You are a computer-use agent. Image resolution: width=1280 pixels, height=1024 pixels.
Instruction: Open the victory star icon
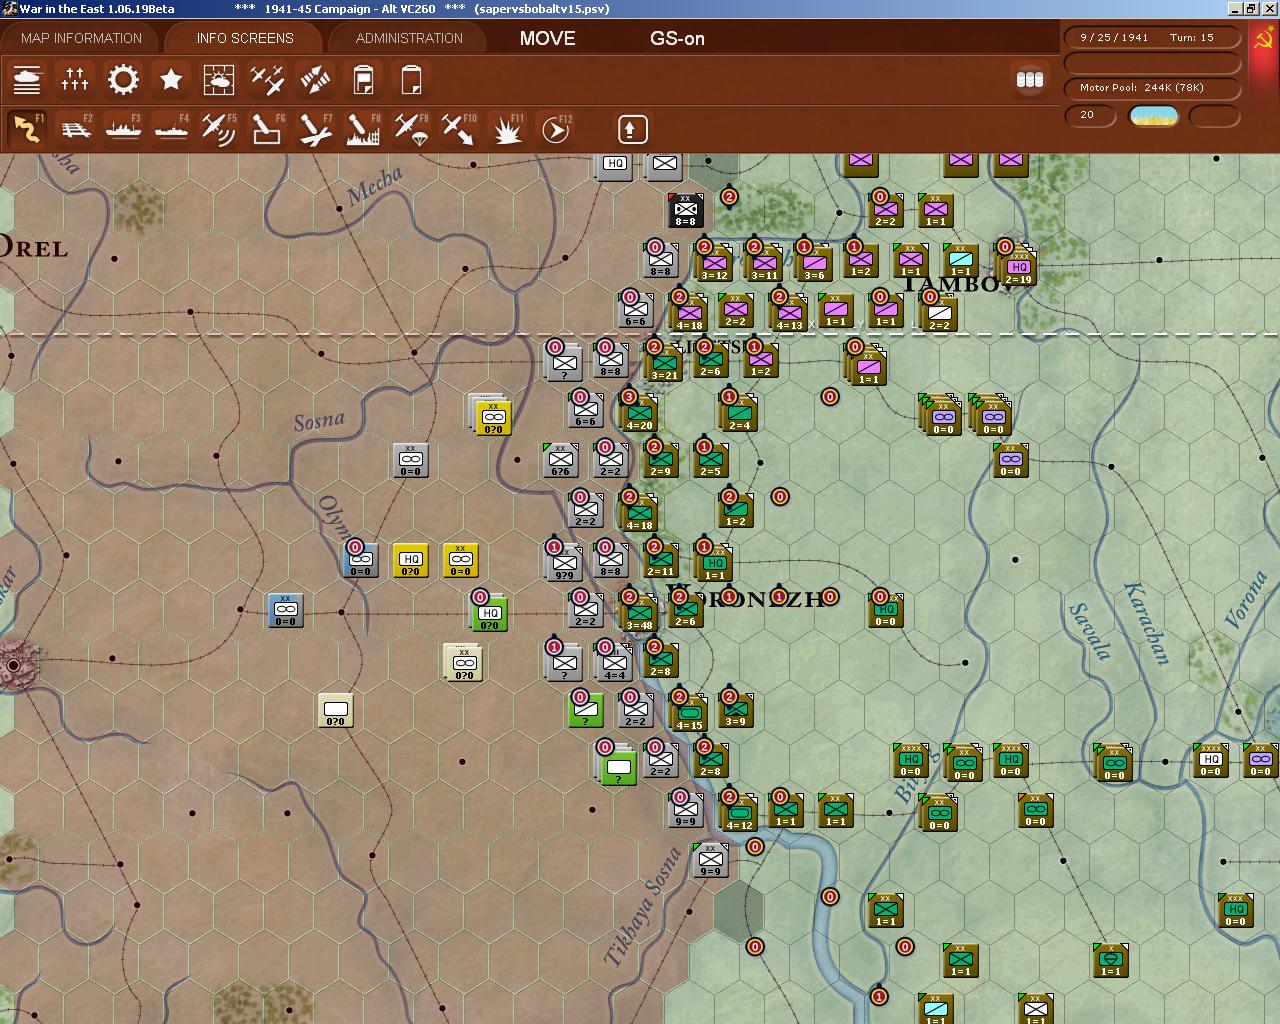171,79
